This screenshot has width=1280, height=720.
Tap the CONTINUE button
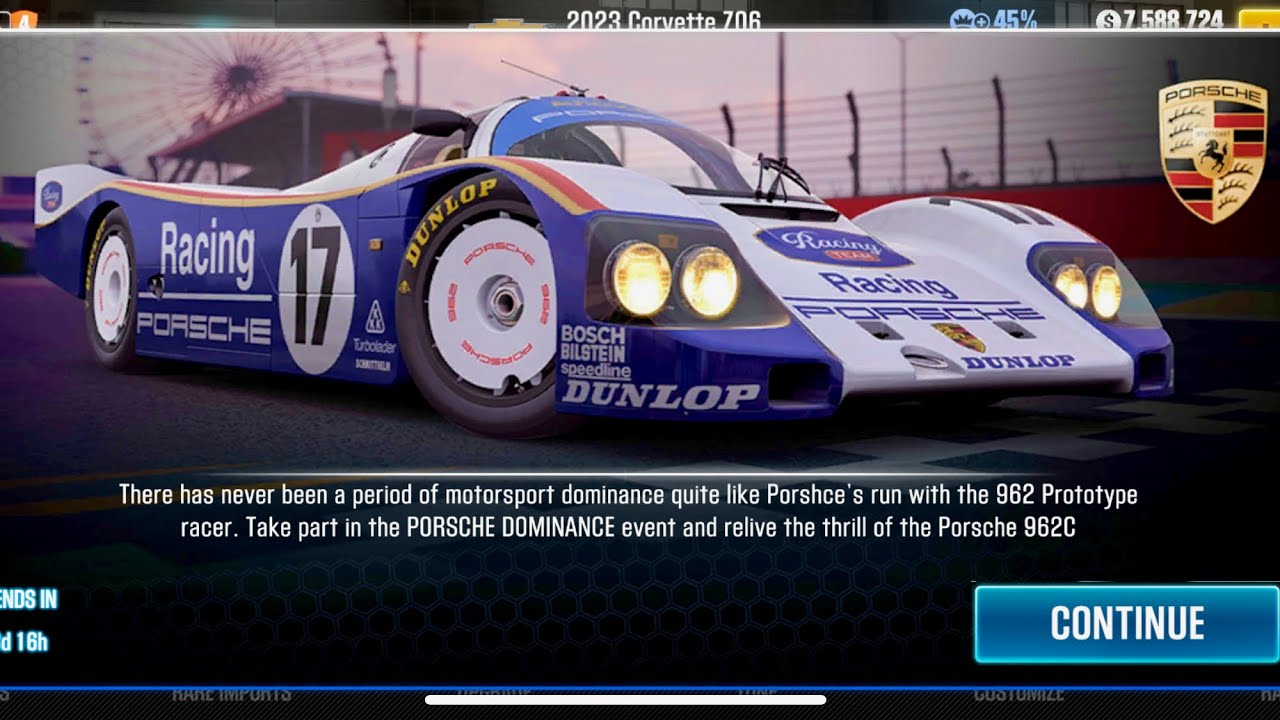click(1127, 624)
